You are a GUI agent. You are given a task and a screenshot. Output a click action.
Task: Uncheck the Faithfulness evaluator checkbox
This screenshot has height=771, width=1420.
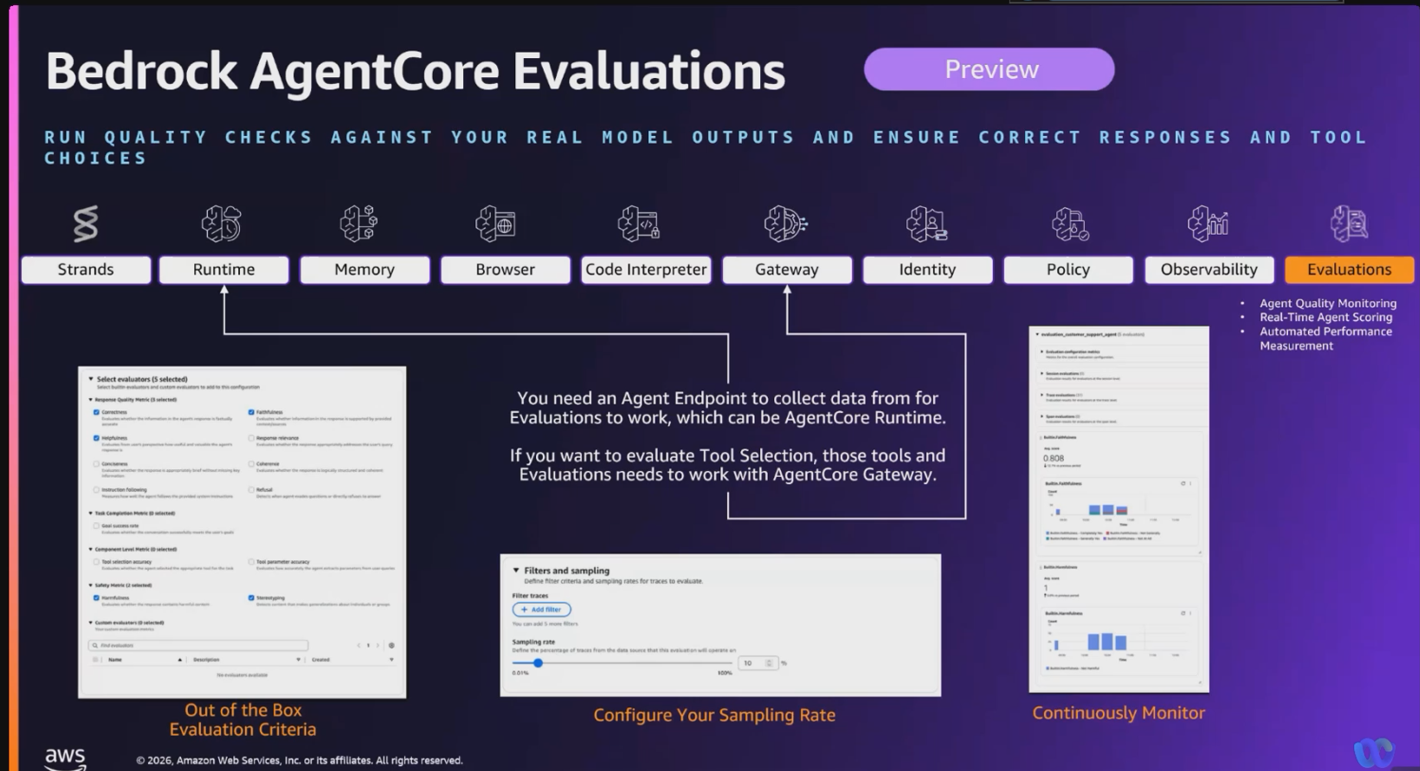pyautogui.click(x=251, y=412)
